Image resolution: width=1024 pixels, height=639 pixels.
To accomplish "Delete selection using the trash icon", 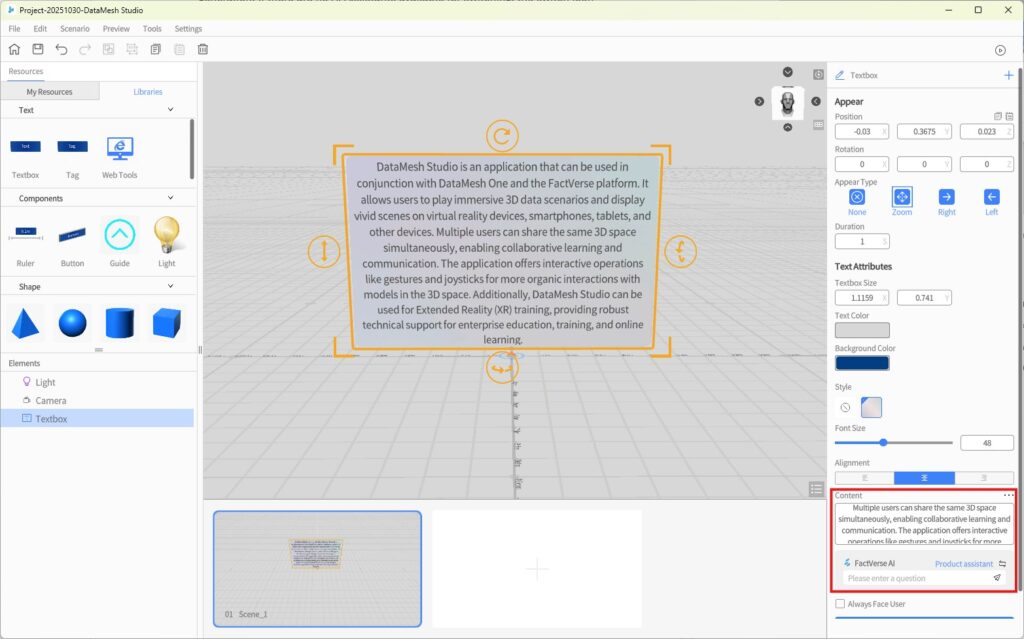I will click(x=203, y=49).
